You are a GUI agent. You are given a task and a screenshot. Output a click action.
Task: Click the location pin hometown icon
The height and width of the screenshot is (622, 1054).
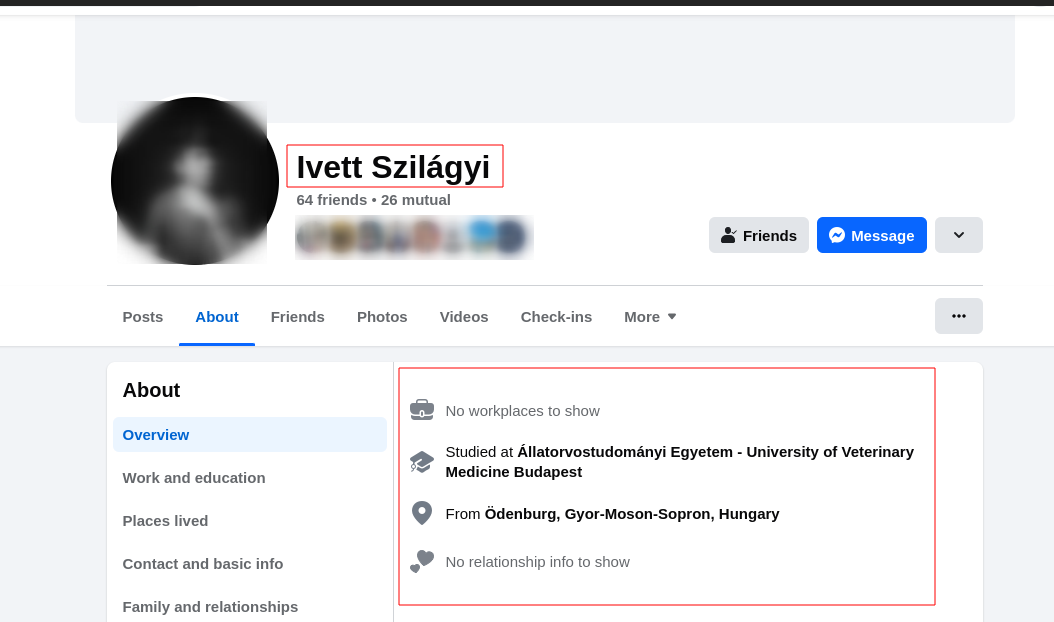(x=421, y=513)
